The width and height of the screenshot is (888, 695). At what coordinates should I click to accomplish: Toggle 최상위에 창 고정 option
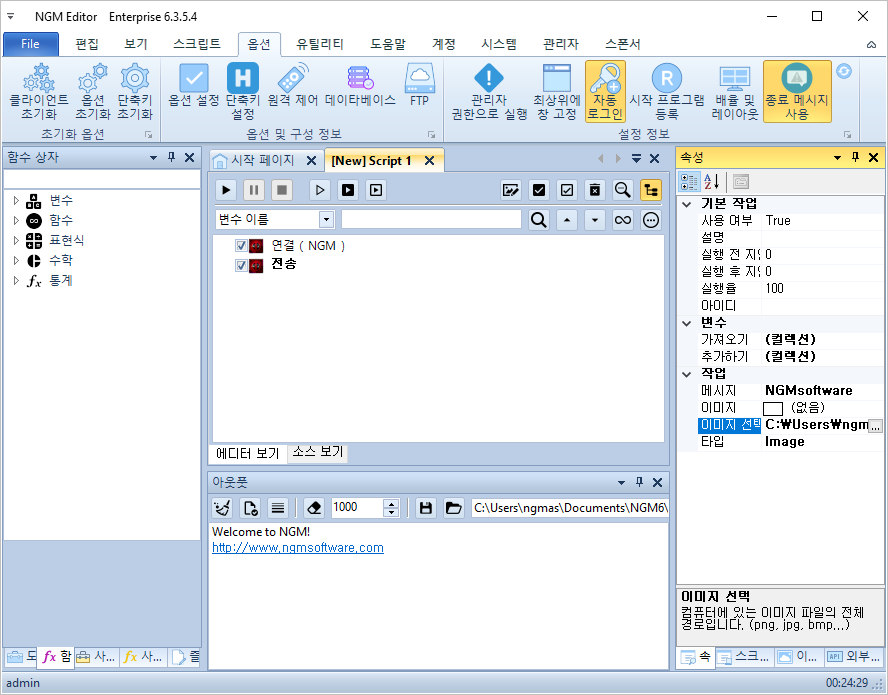pyautogui.click(x=557, y=92)
